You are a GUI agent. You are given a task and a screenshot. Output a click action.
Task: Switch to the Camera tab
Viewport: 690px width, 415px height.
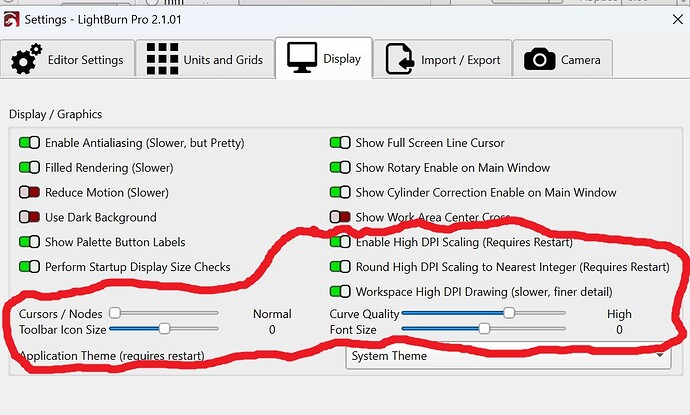click(x=562, y=59)
